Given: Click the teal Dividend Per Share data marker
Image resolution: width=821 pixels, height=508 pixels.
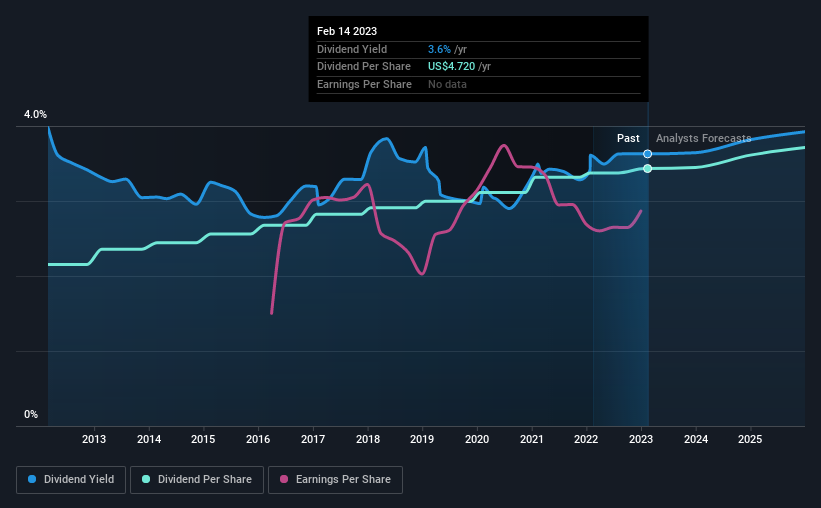Looking at the screenshot, I should point(648,169).
